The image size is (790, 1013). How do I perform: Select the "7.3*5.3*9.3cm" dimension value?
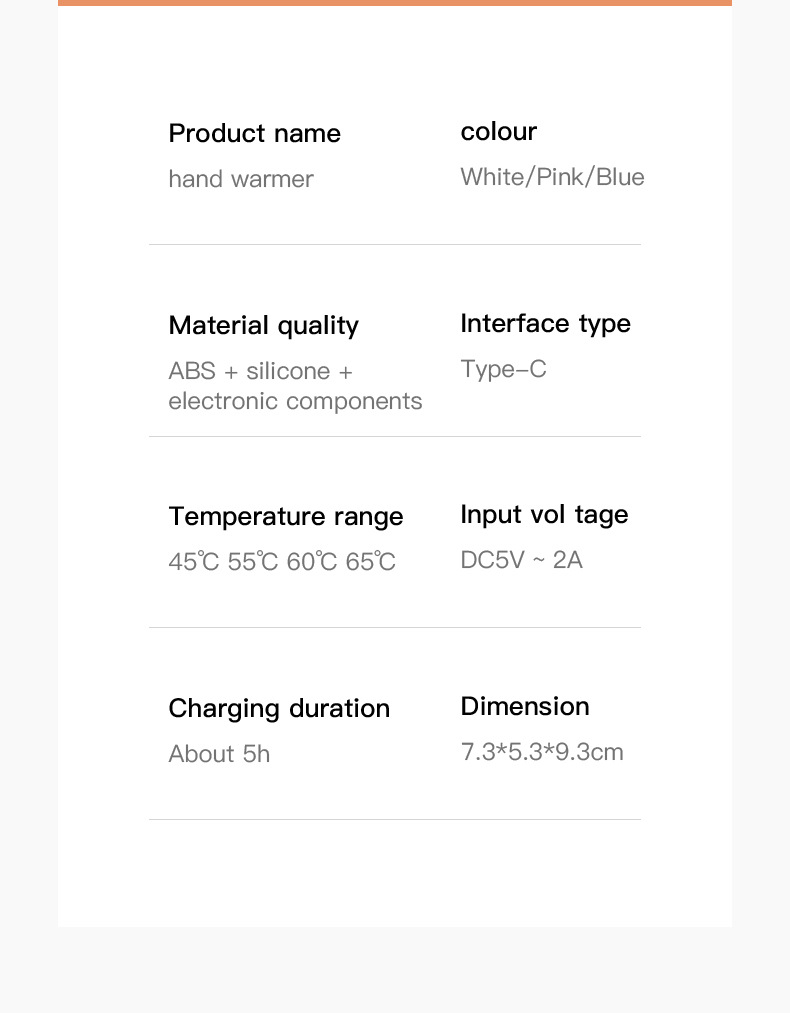tap(542, 752)
